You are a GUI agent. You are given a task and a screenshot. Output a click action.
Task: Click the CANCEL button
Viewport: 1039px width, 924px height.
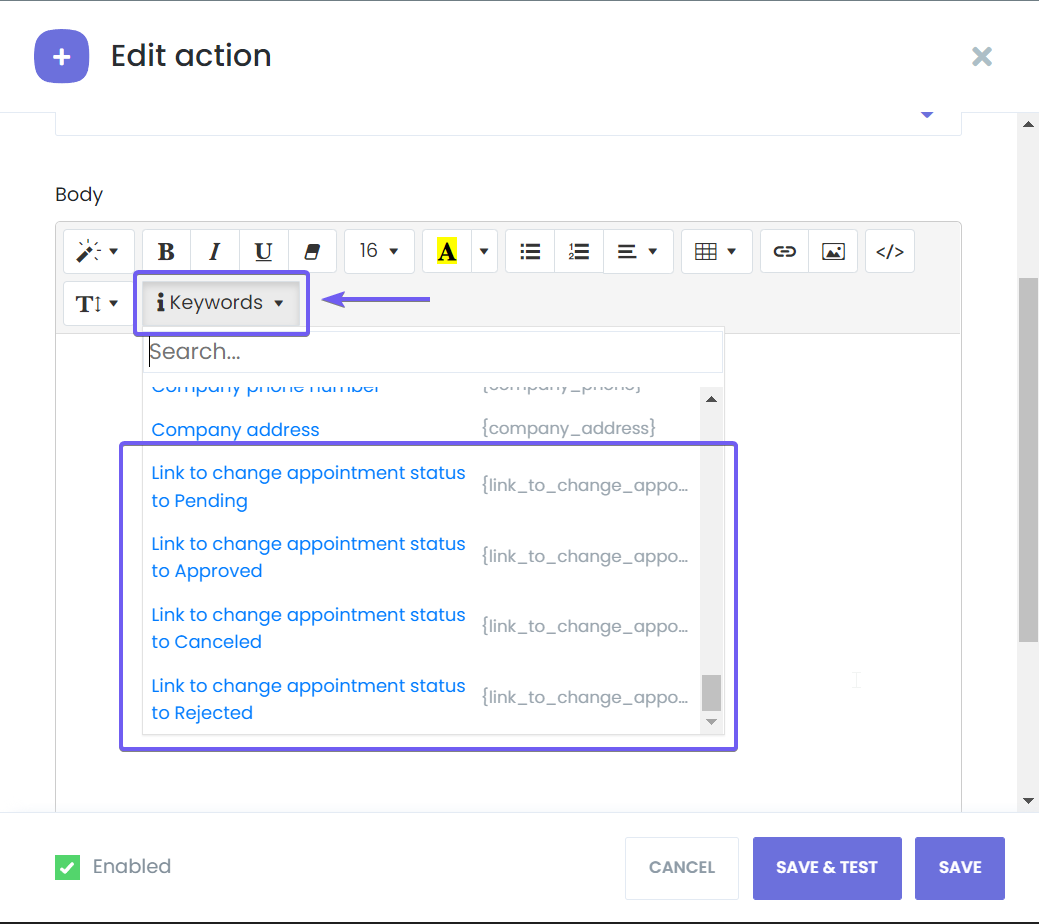[681, 867]
